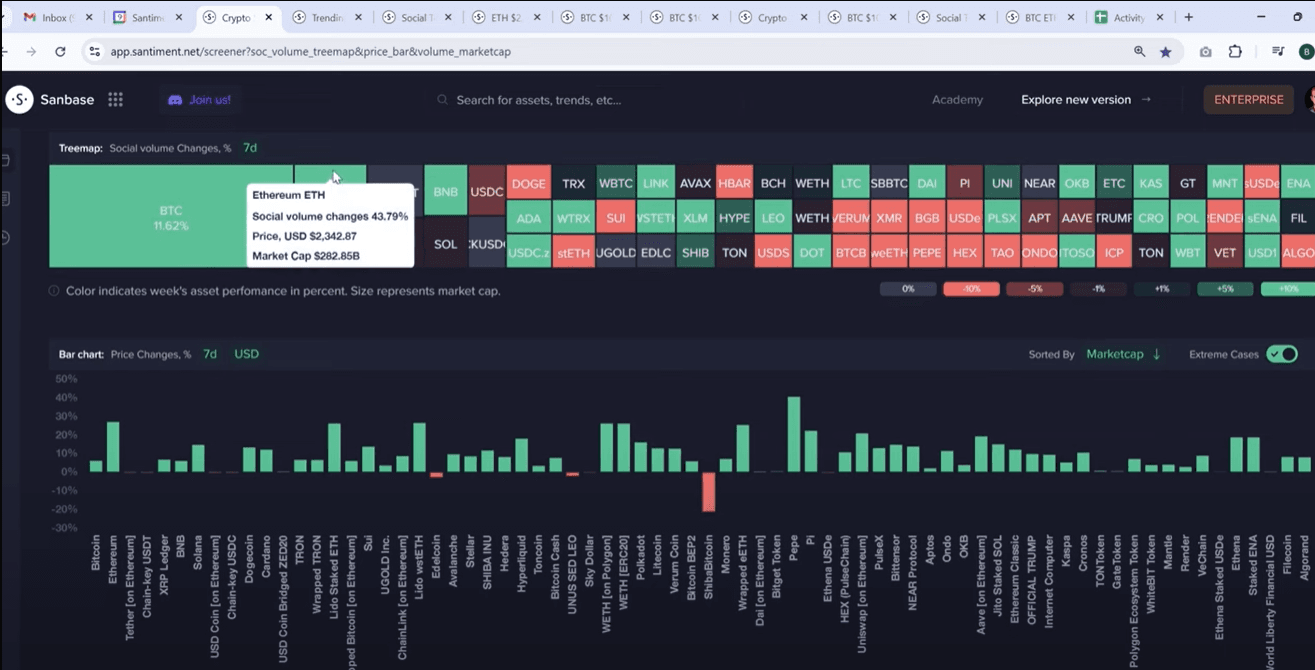Open the browser extensions puzzle icon

click(x=1235, y=52)
